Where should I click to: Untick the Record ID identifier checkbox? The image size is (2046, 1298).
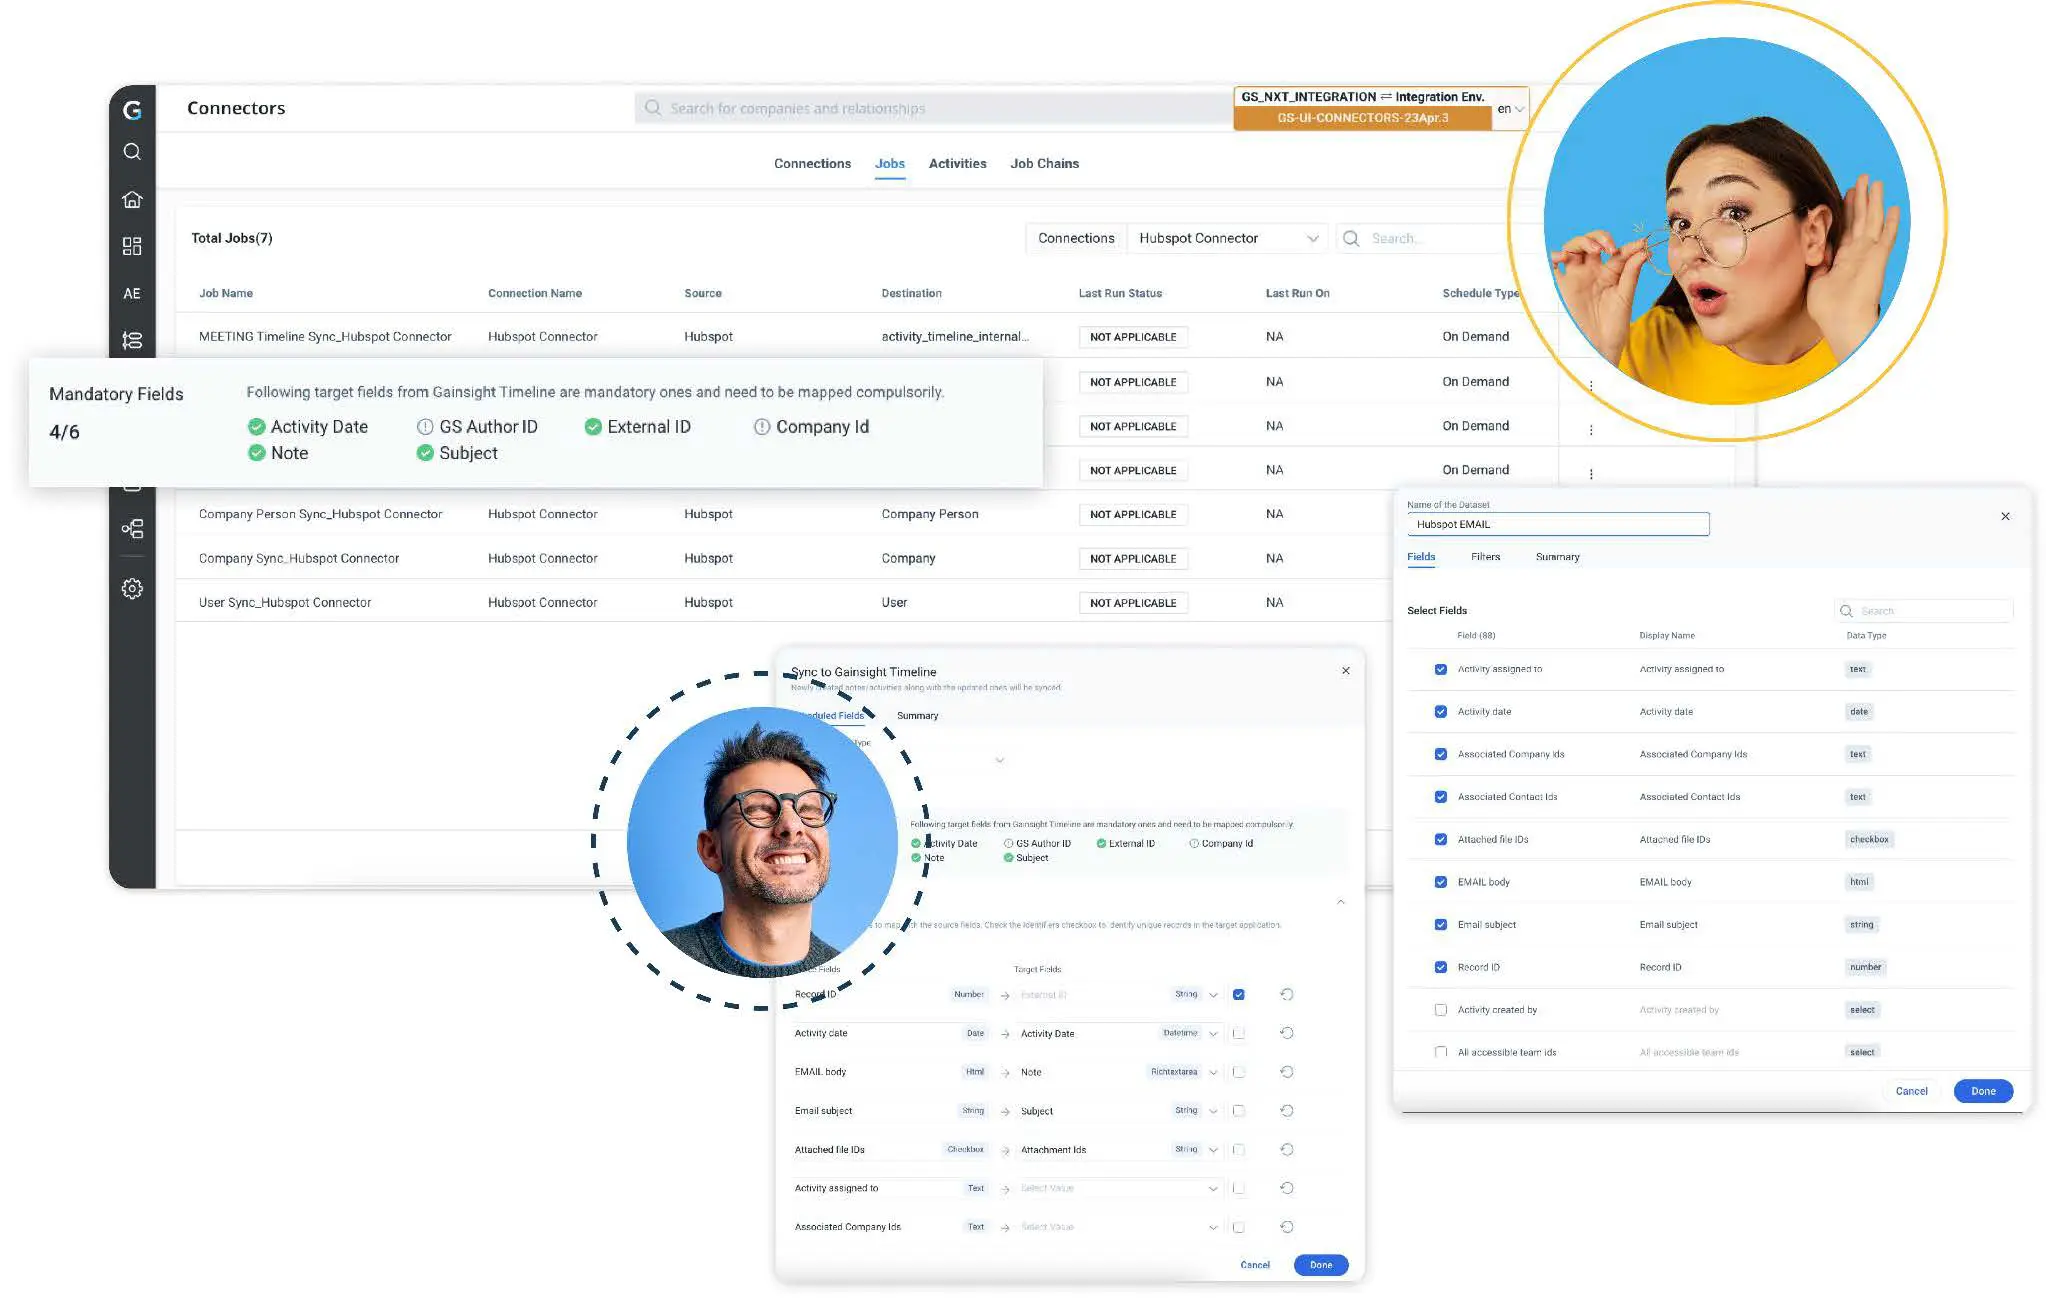pos(1238,995)
